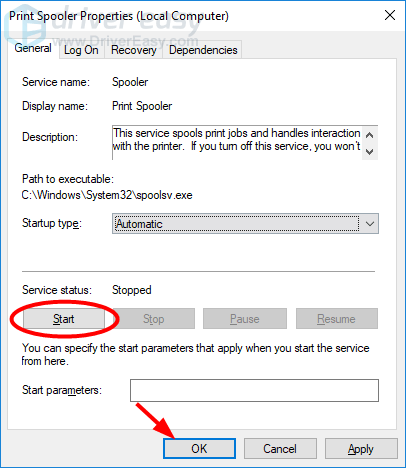
Task: View the Dependencies tab
Action: [x=203, y=50]
